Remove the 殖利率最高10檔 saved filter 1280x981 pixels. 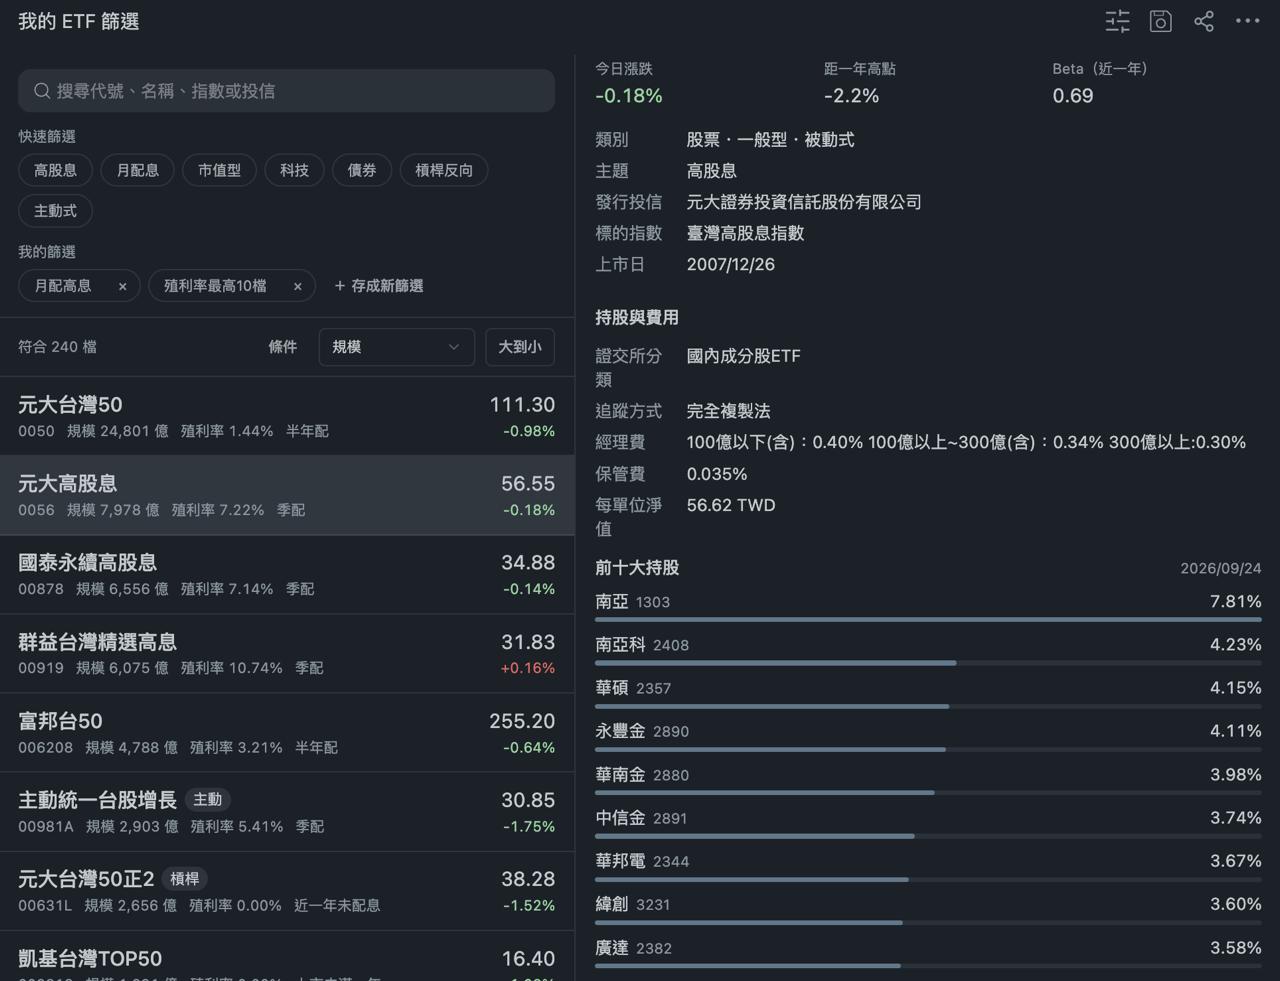(x=297, y=286)
